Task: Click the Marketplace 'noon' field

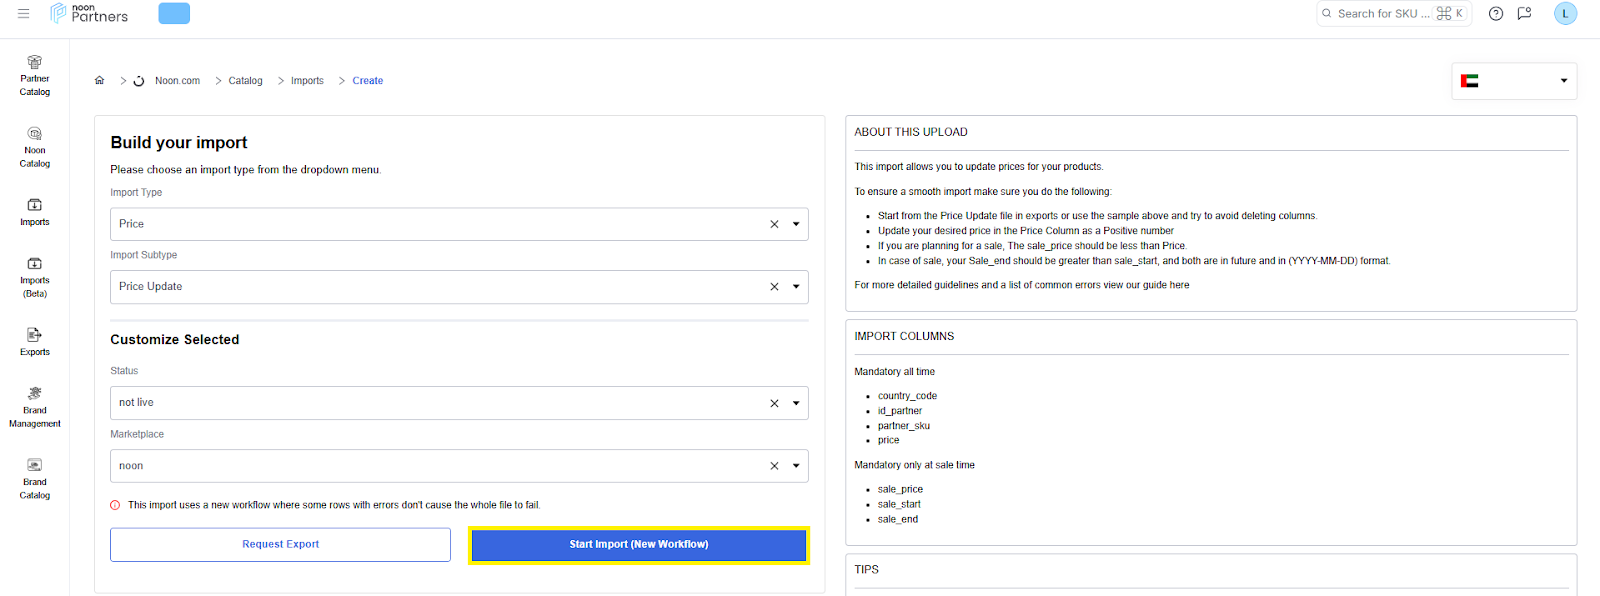Action: click(x=459, y=466)
